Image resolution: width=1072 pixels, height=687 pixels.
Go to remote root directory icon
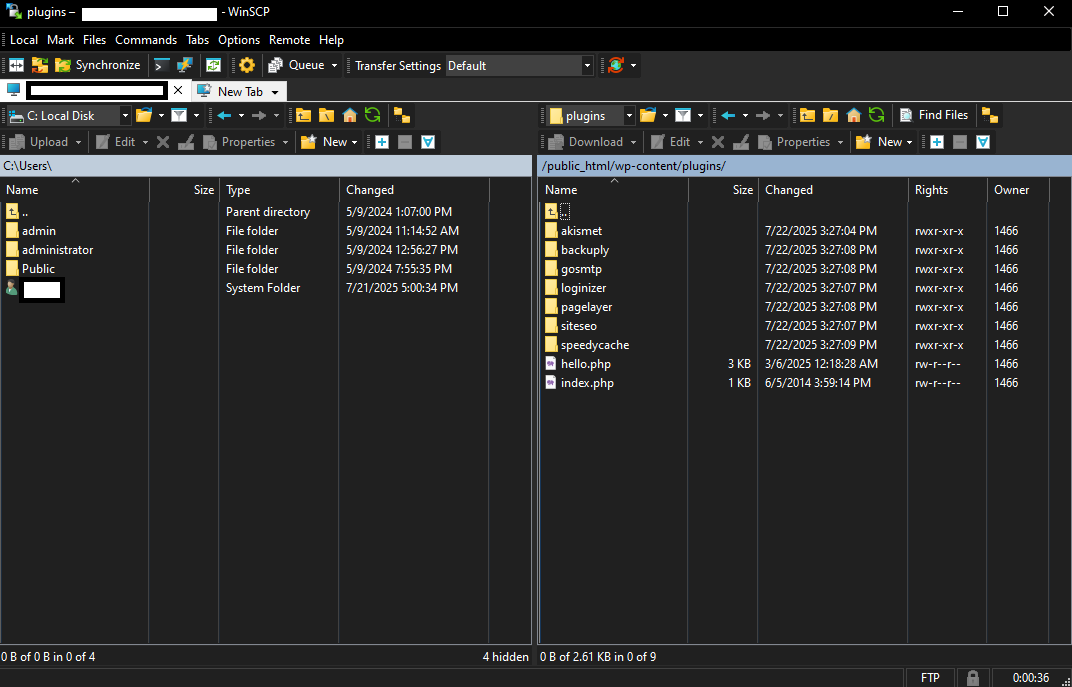point(831,115)
